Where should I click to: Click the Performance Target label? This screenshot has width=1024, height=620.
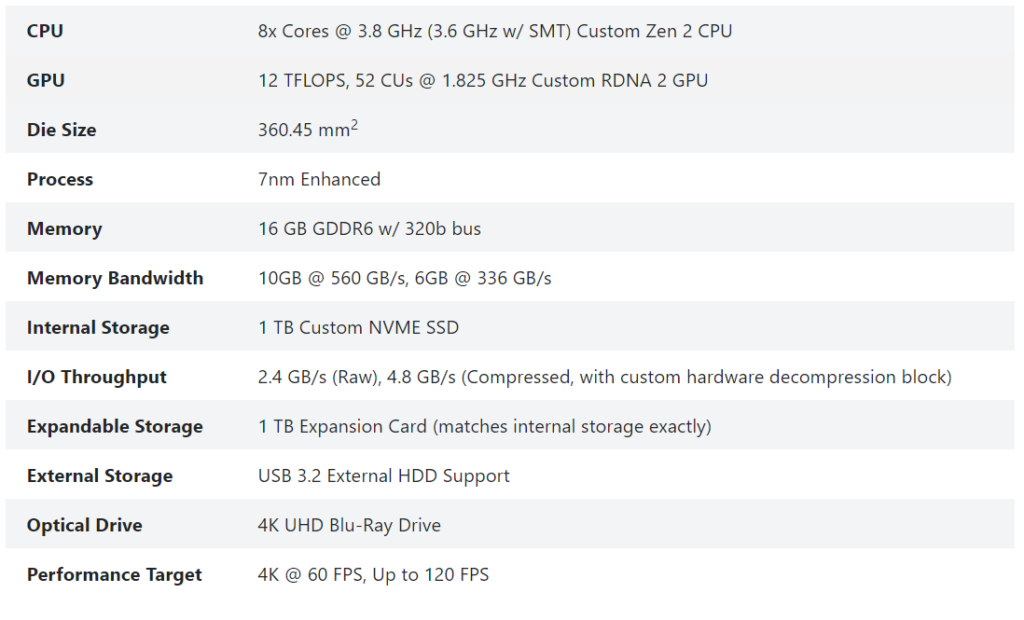click(x=114, y=575)
